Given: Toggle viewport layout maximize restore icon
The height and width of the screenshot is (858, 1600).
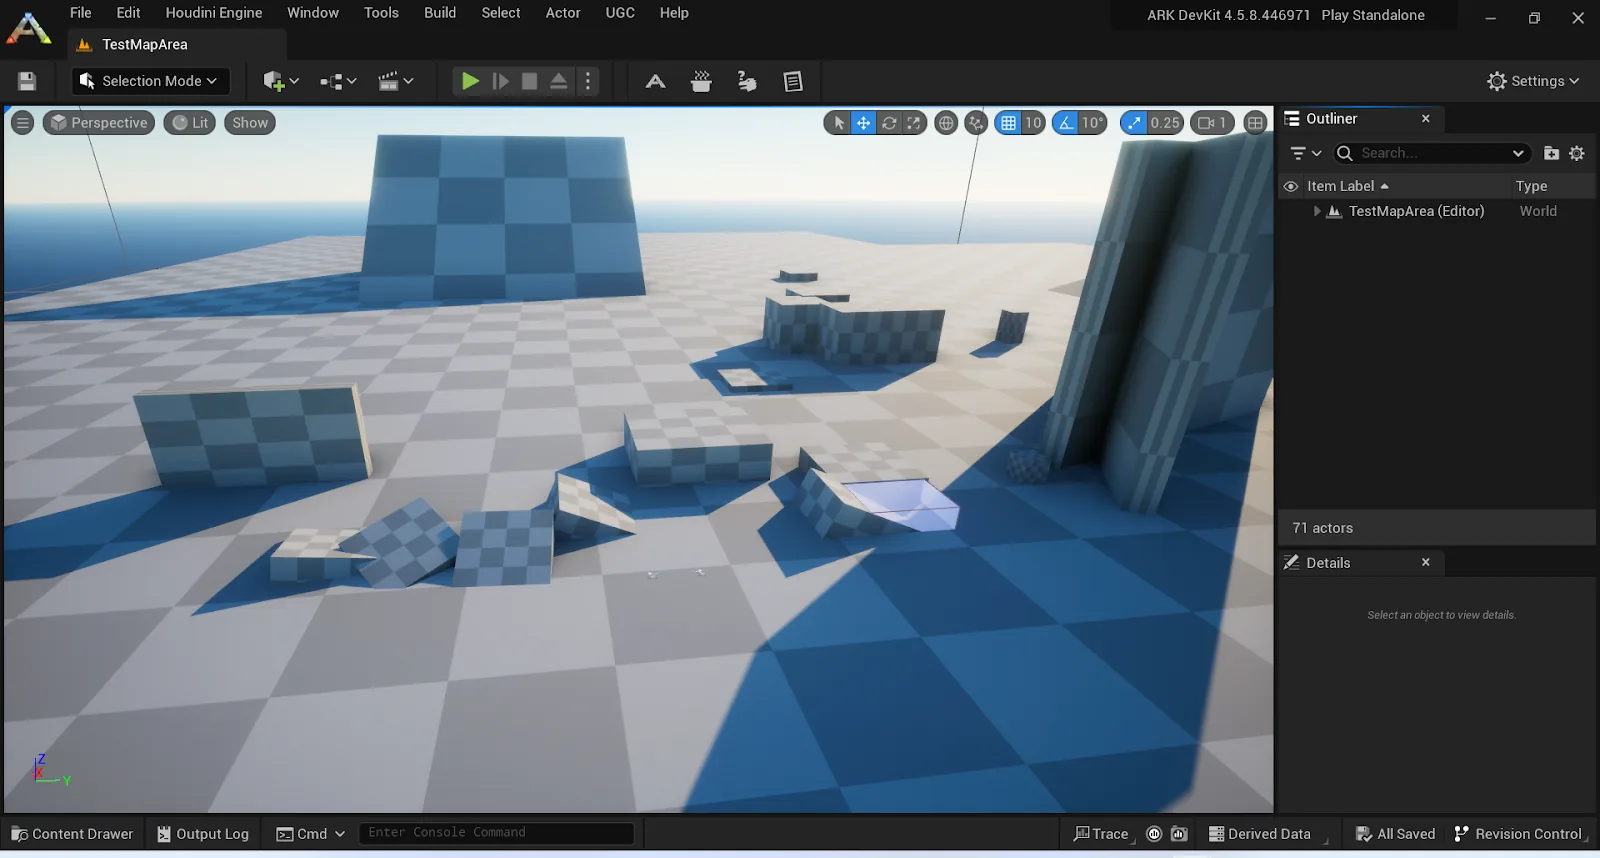Looking at the screenshot, I should [1255, 123].
